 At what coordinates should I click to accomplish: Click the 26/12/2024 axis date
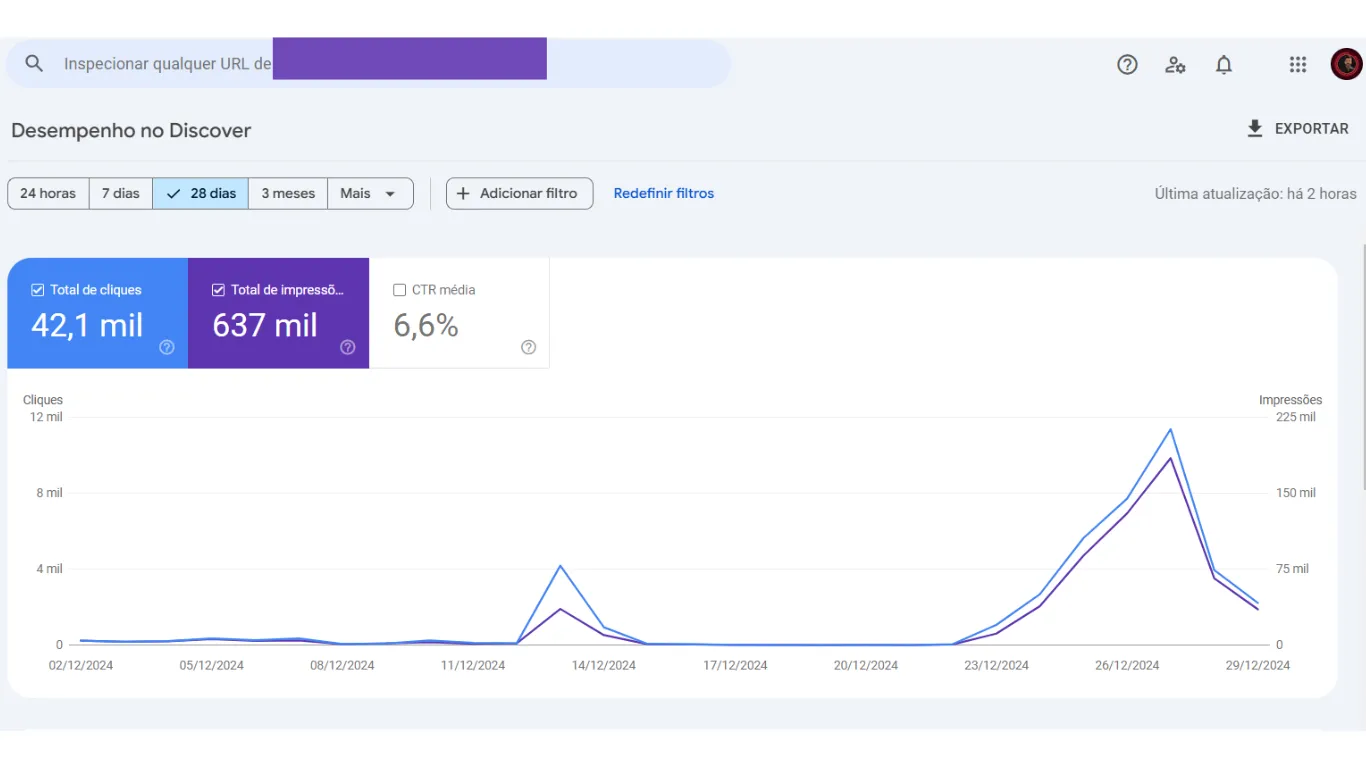1127,666
